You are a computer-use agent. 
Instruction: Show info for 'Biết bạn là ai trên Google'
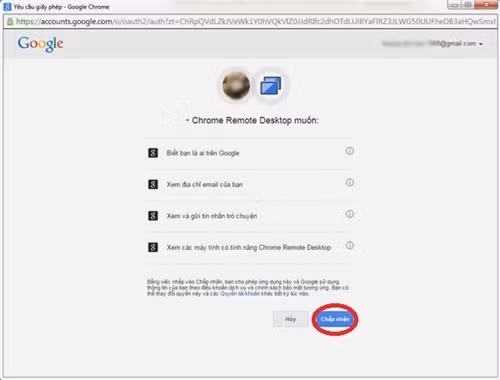[x=350, y=151]
